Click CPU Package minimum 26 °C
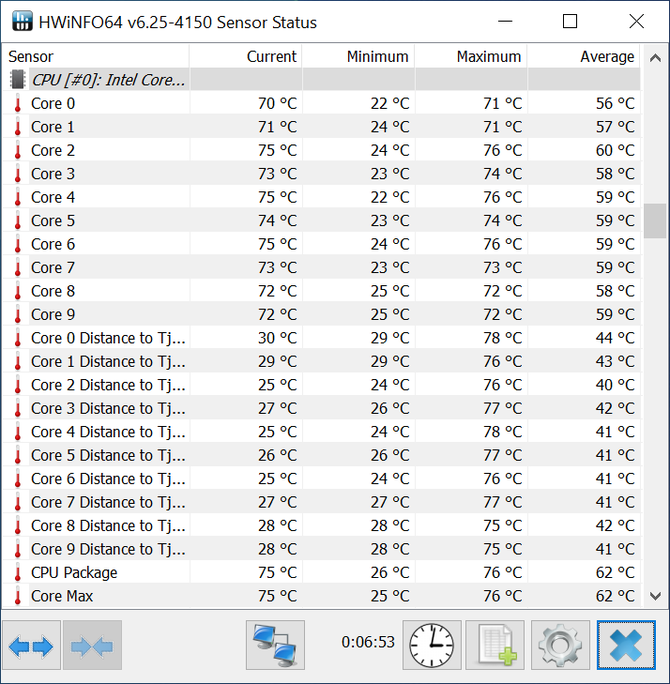Image resolution: width=670 pixels, height=684 pixels. click(390, 572)
